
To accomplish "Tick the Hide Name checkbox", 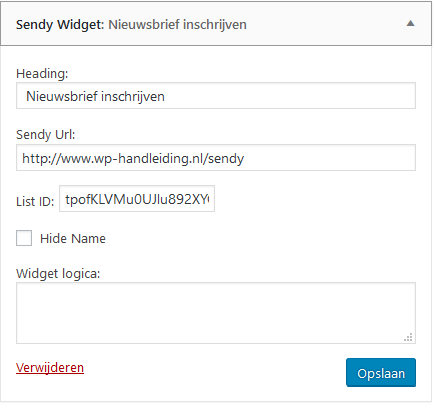I will [x=24, y=238].
